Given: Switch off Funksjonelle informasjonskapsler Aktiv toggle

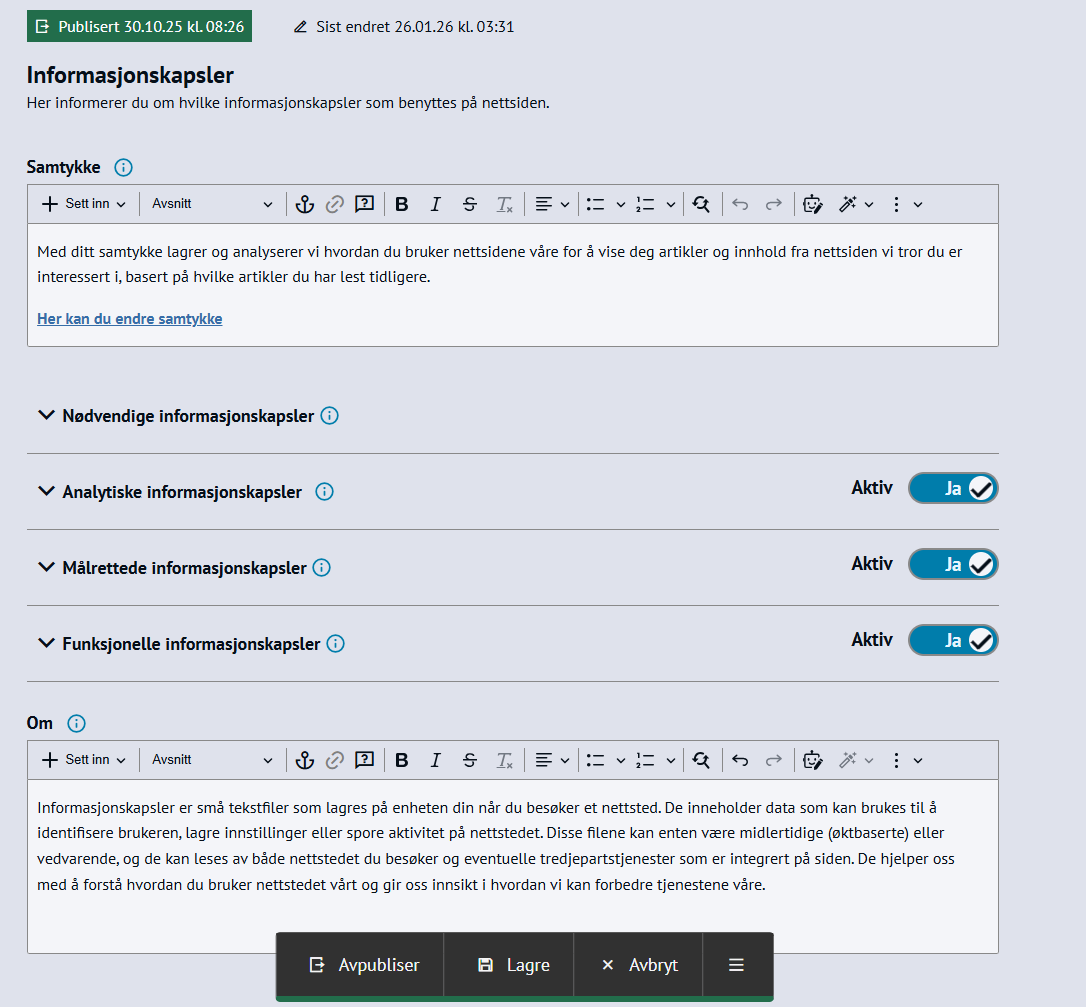Looking at the screenshot, I should click(952, 640).
